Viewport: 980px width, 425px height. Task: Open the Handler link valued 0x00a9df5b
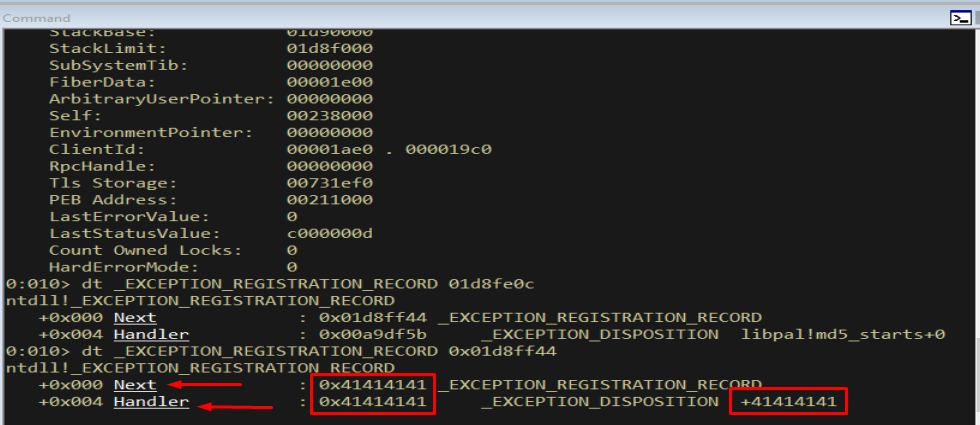151,334
